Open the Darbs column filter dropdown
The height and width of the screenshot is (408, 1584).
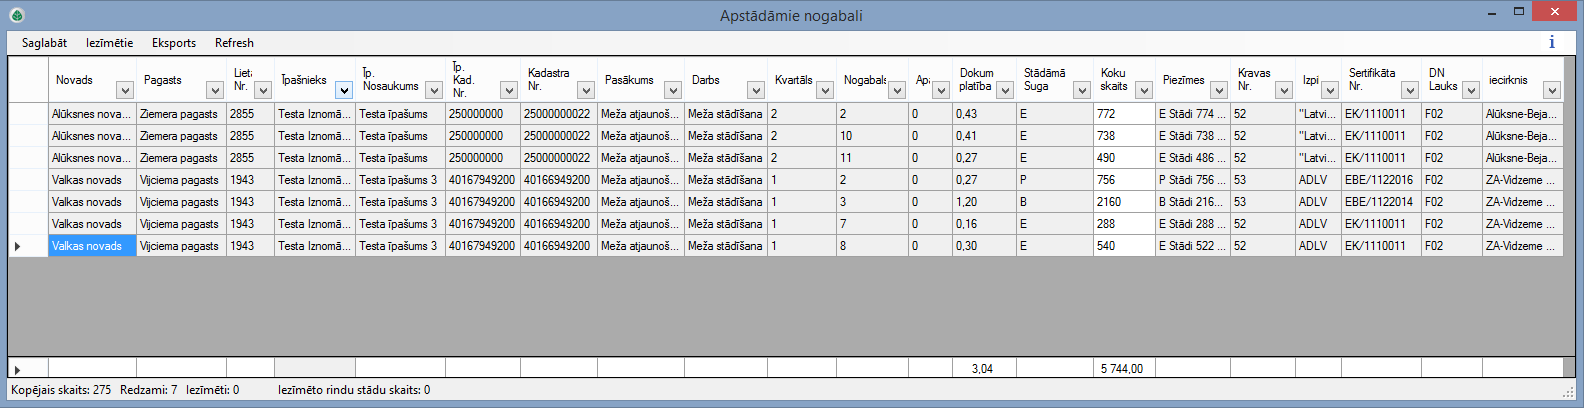[756, 90]
